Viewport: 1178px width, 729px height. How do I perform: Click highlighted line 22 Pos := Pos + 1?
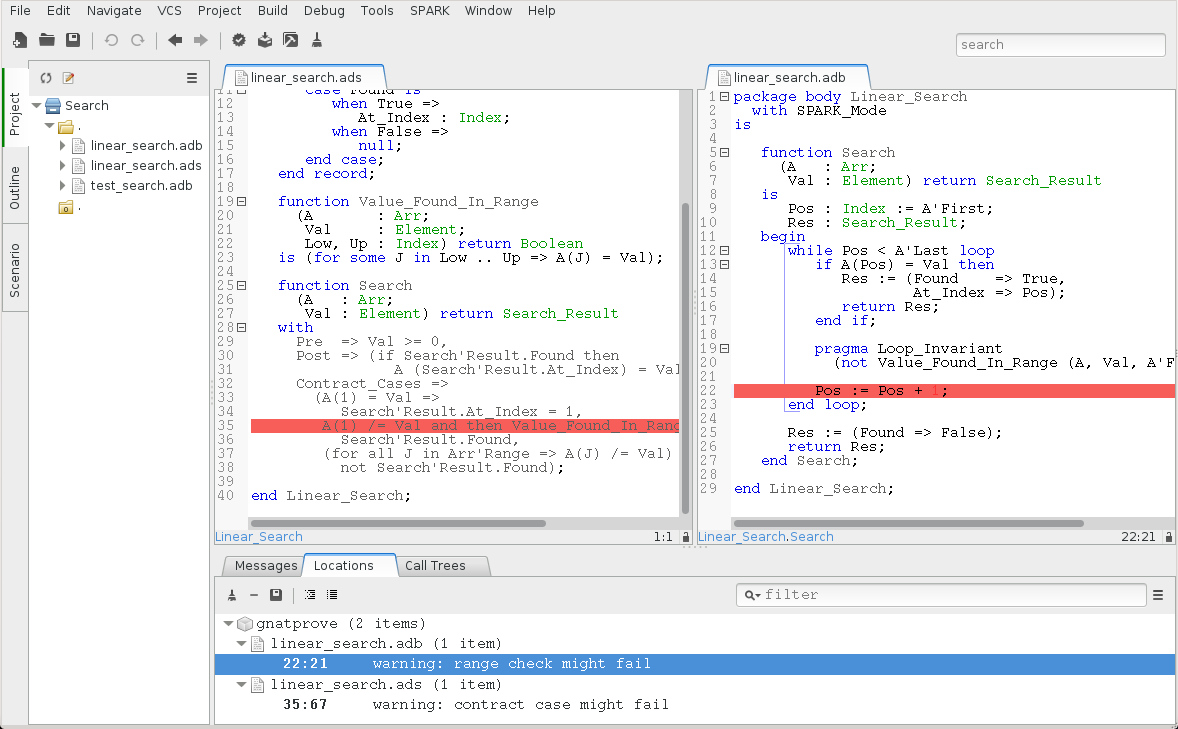point(954,391)
